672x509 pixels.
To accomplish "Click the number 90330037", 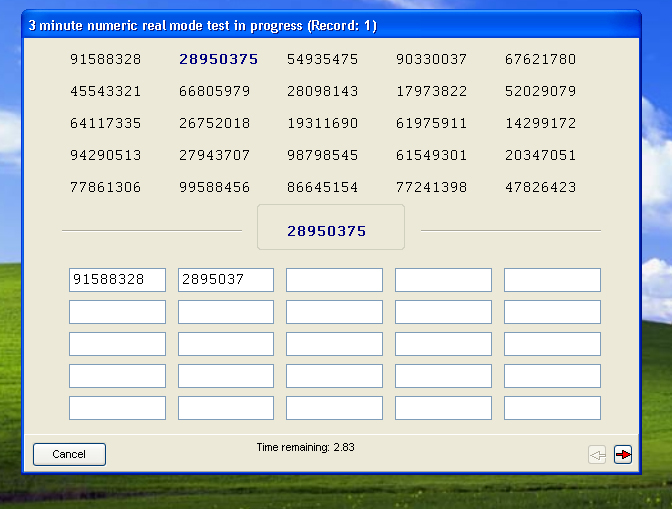I will [432, 59].
